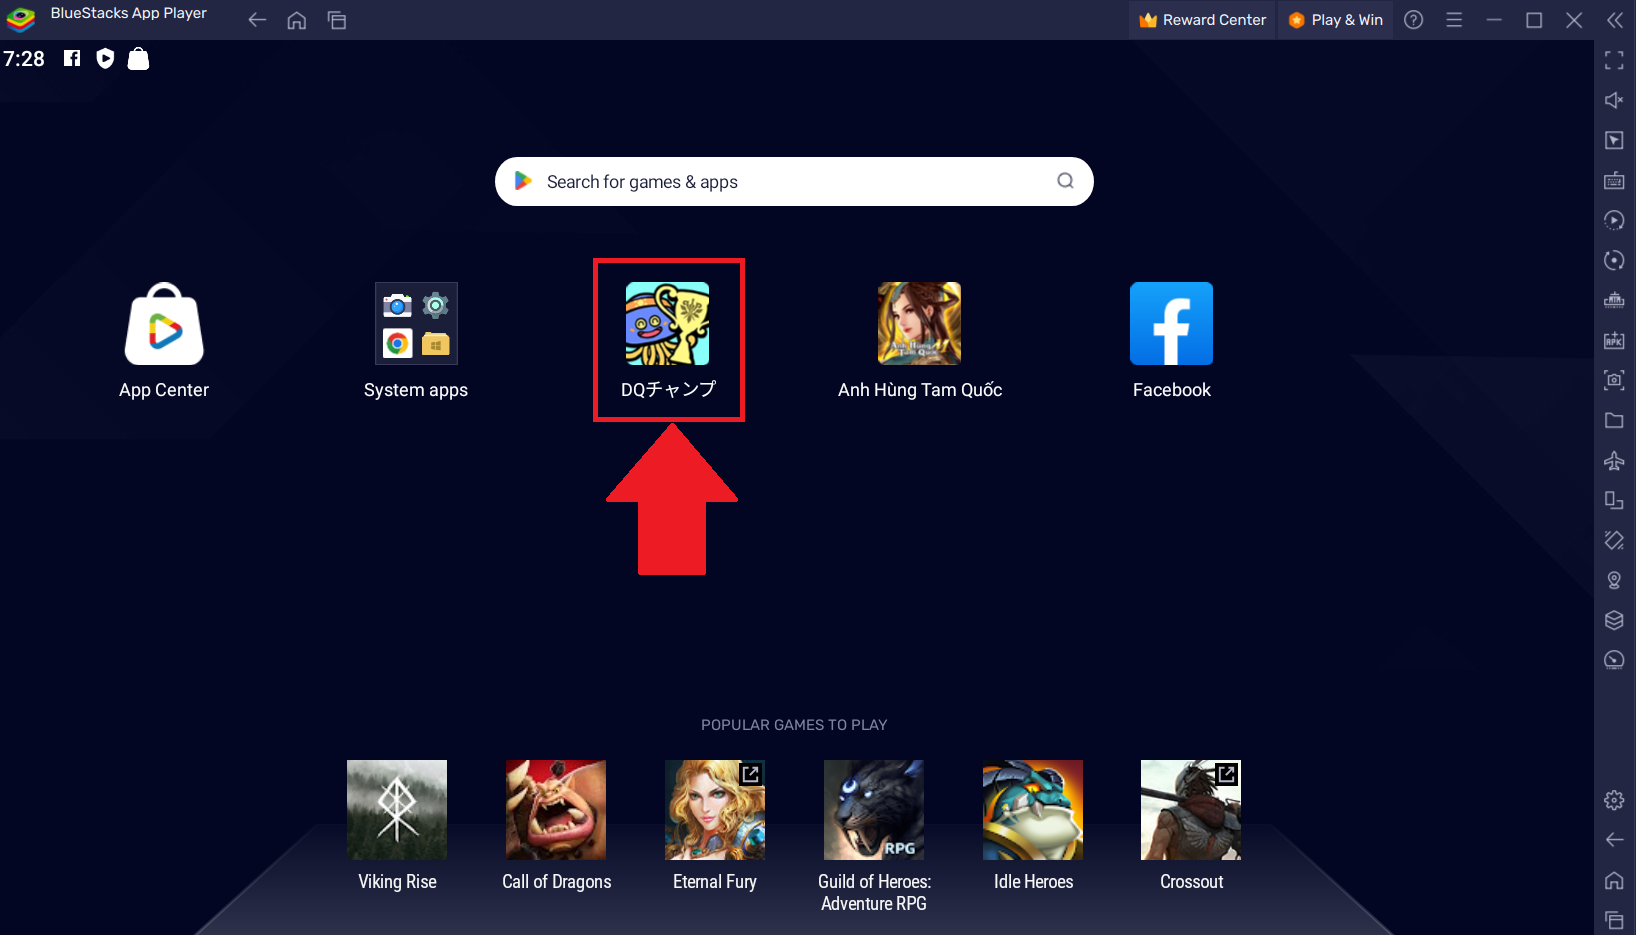
Task: Open set location icon in sidebar
Action: click(x=1614, y=580)
